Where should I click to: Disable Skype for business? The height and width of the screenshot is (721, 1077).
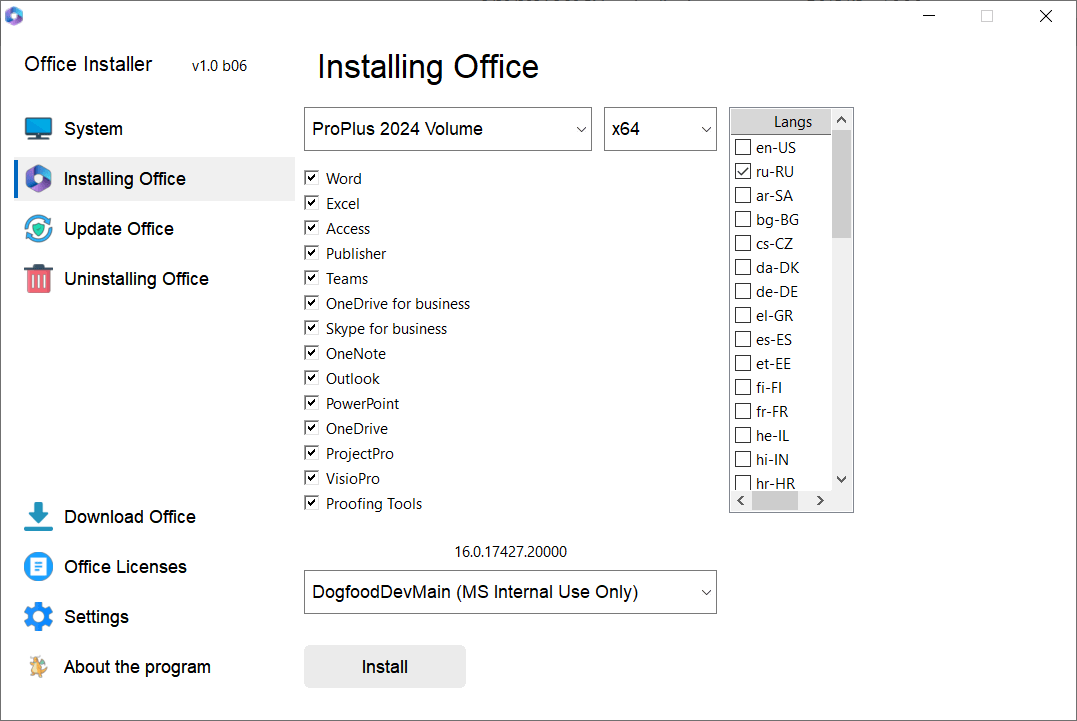[x=311, y=328]
